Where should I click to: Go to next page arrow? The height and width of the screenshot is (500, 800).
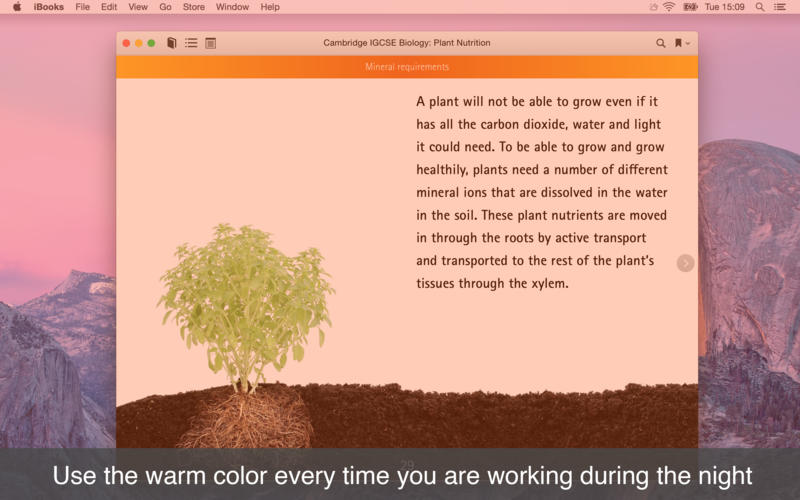(x=685, y=263)
